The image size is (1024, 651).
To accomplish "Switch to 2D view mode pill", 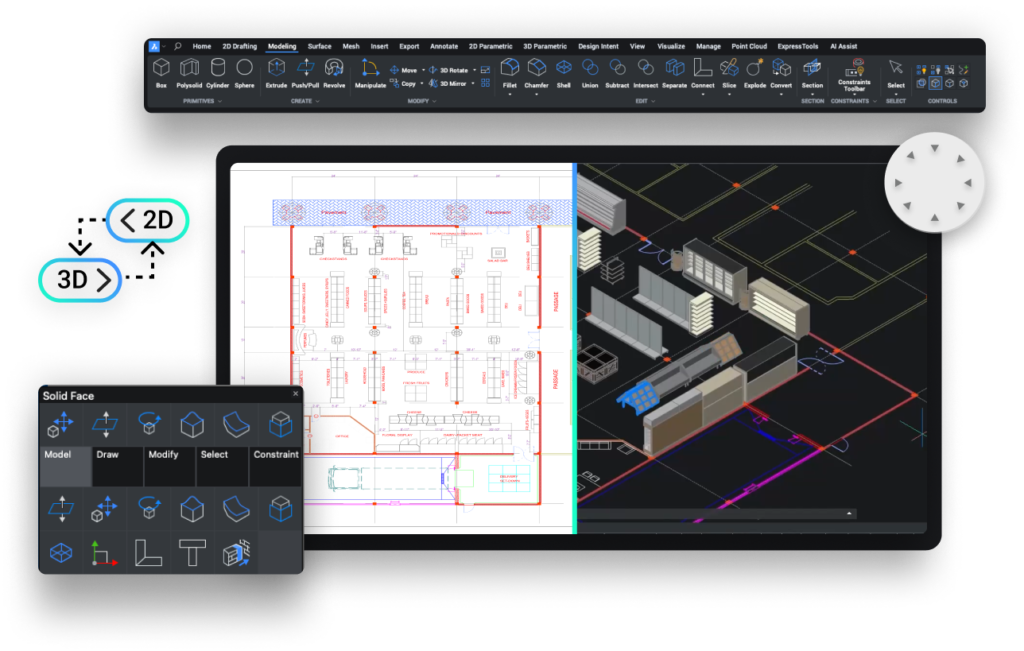I will 147,219.
